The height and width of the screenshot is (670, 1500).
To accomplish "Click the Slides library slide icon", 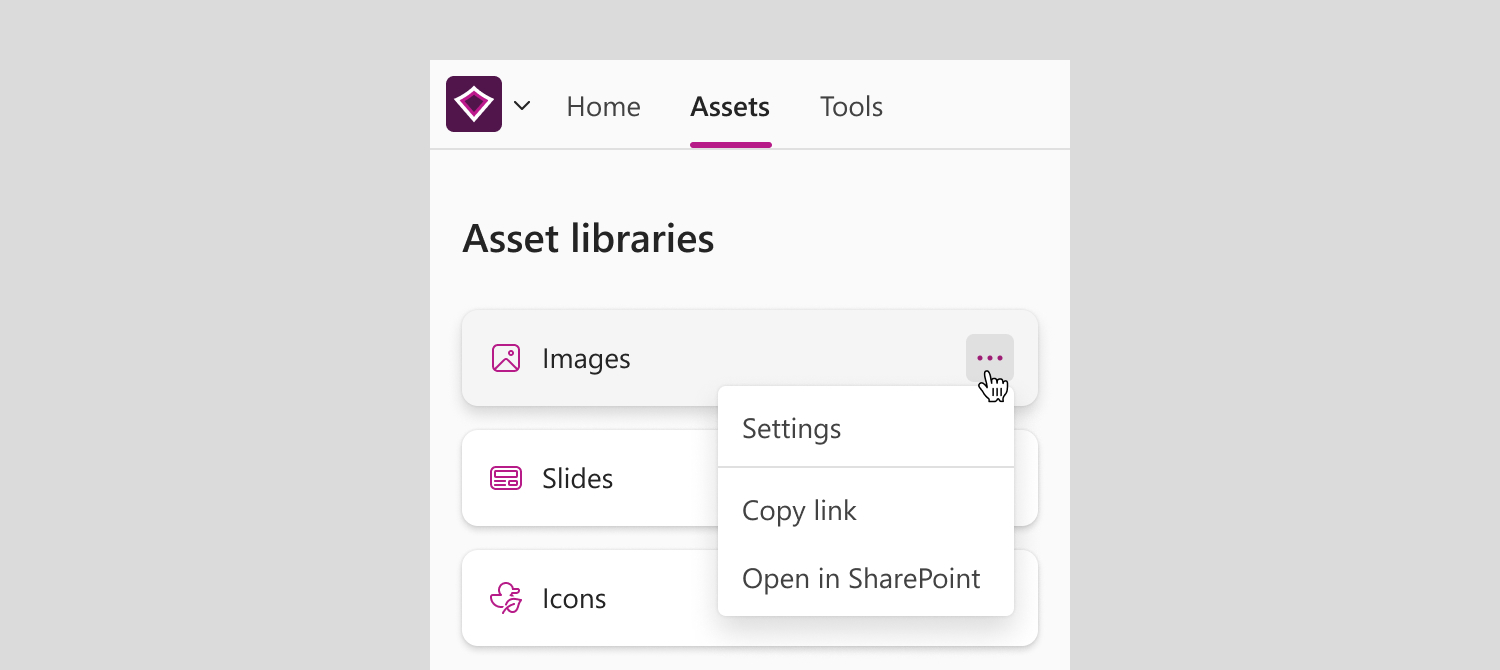I will [506, 478].
